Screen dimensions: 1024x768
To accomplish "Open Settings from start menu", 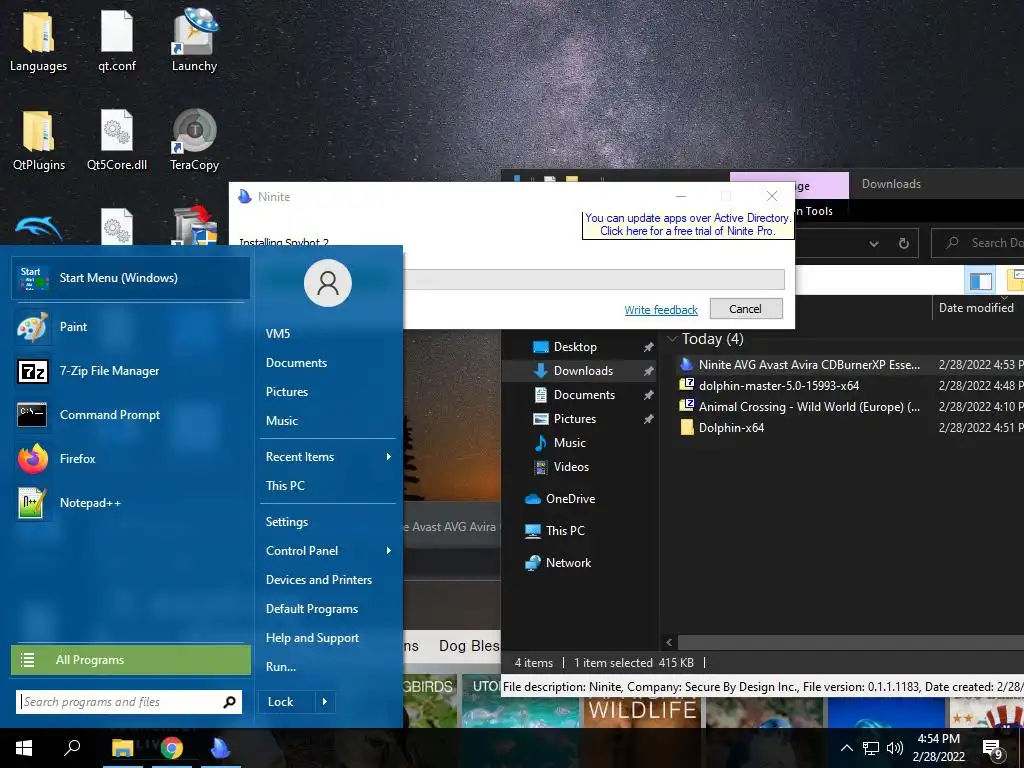I will click(x=287, y=521).
